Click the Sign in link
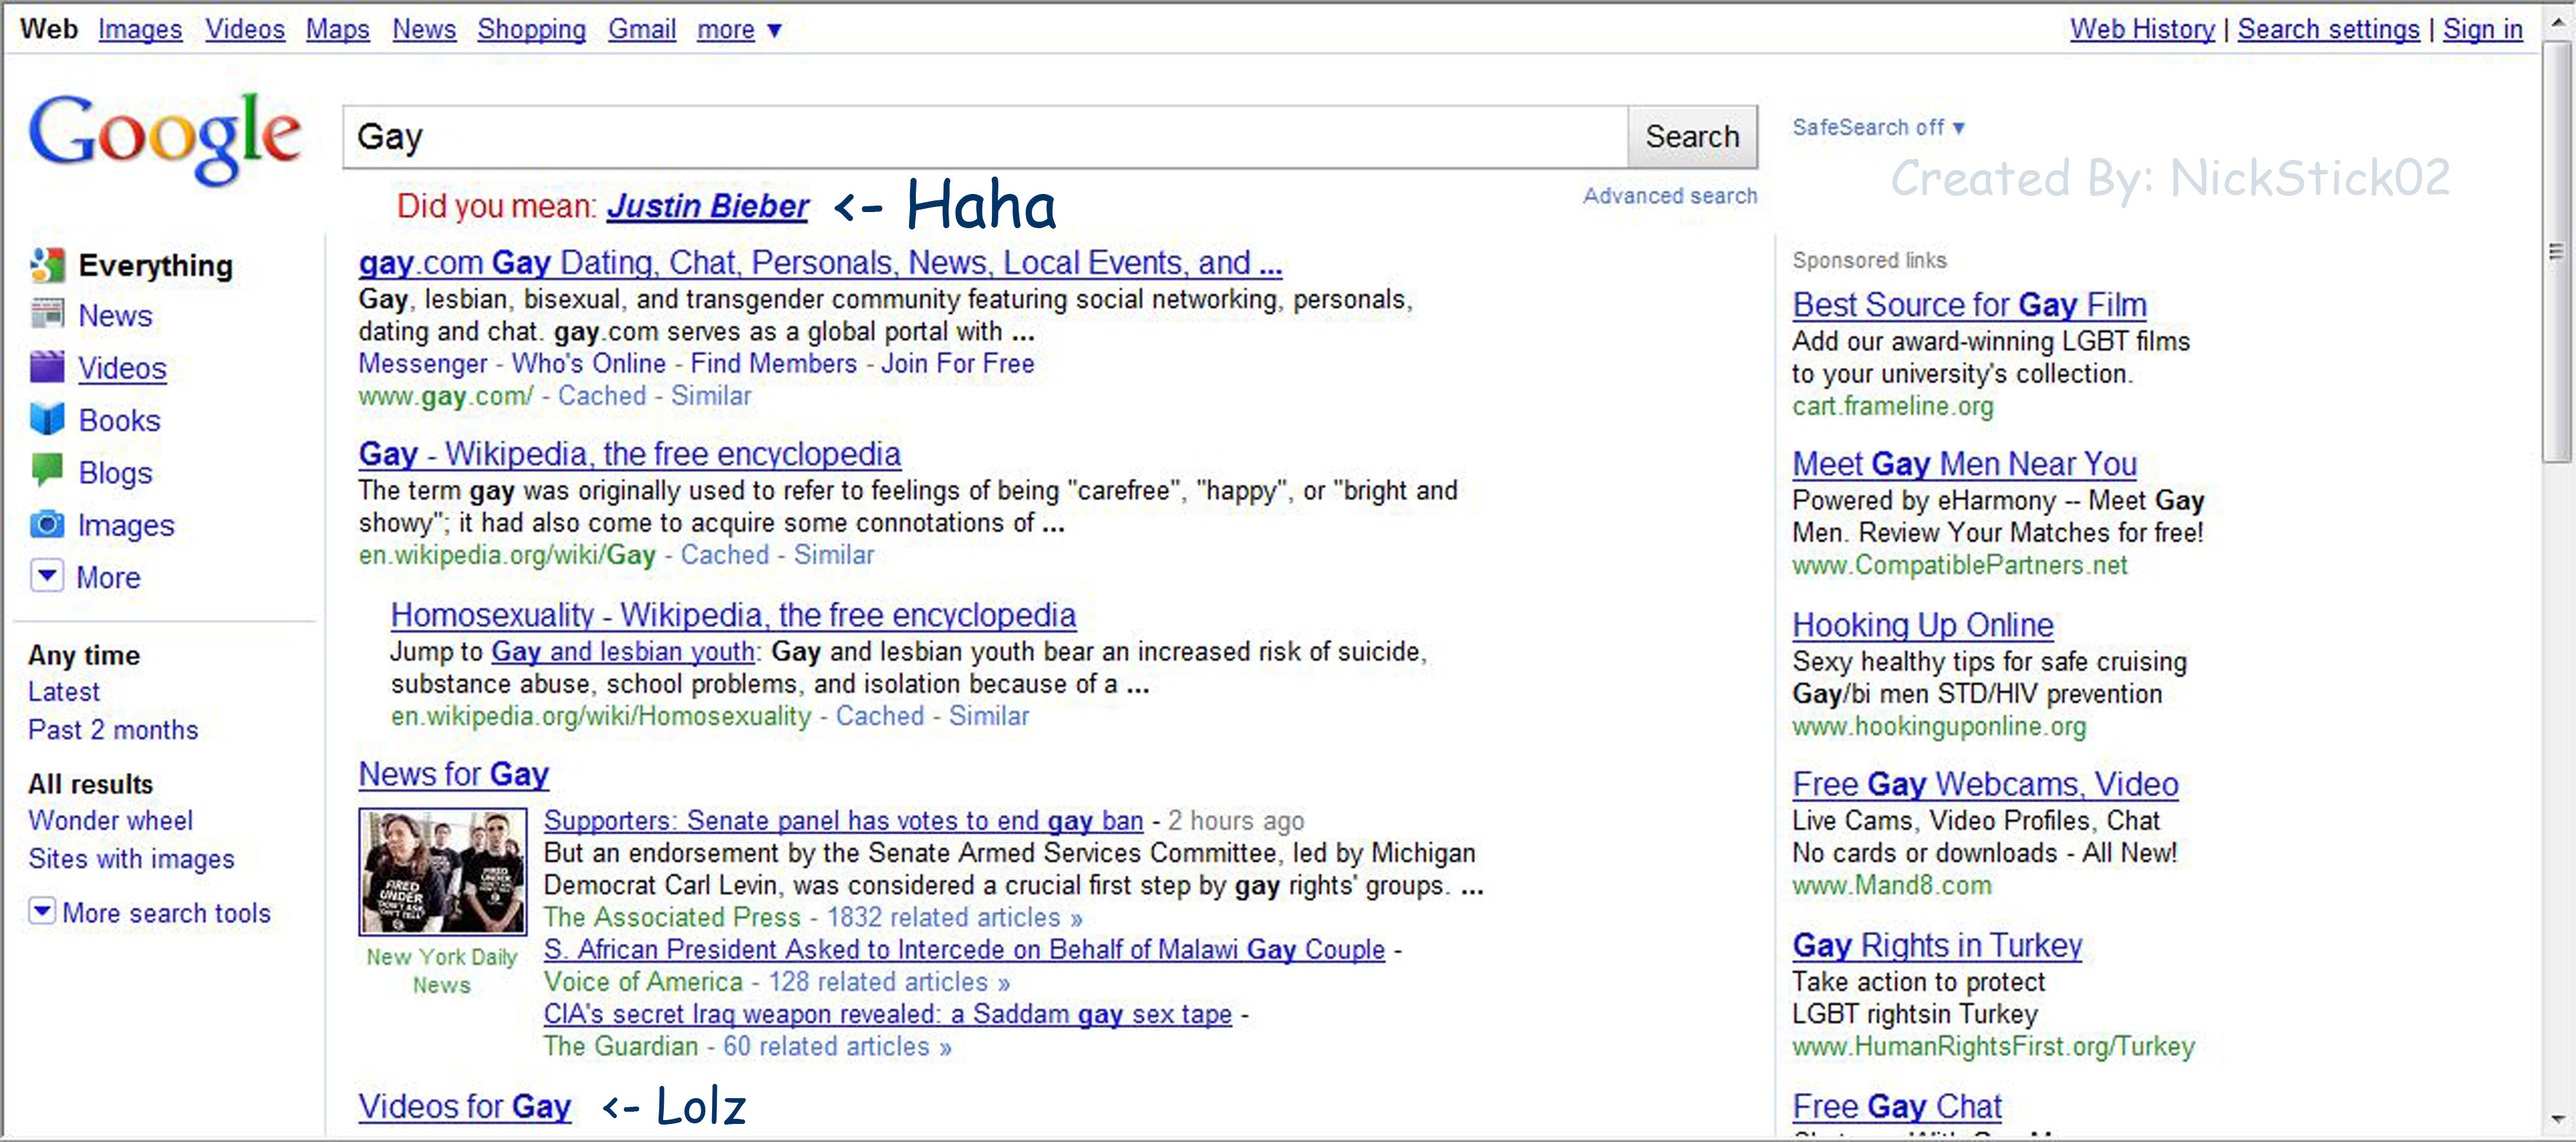 pos(2483,30)
